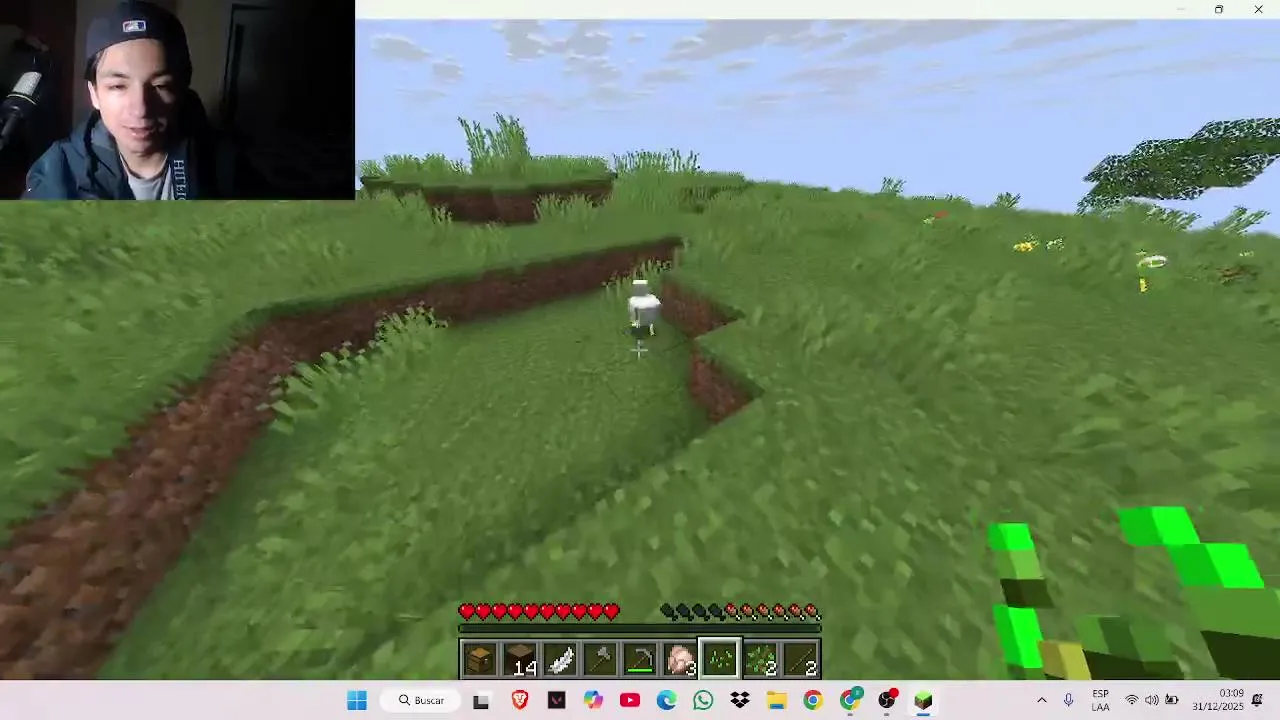1280x720 pixels.
Task: Select the grass item stack hotbar slot
Action: pyautogui.click(x=760, y=659)
